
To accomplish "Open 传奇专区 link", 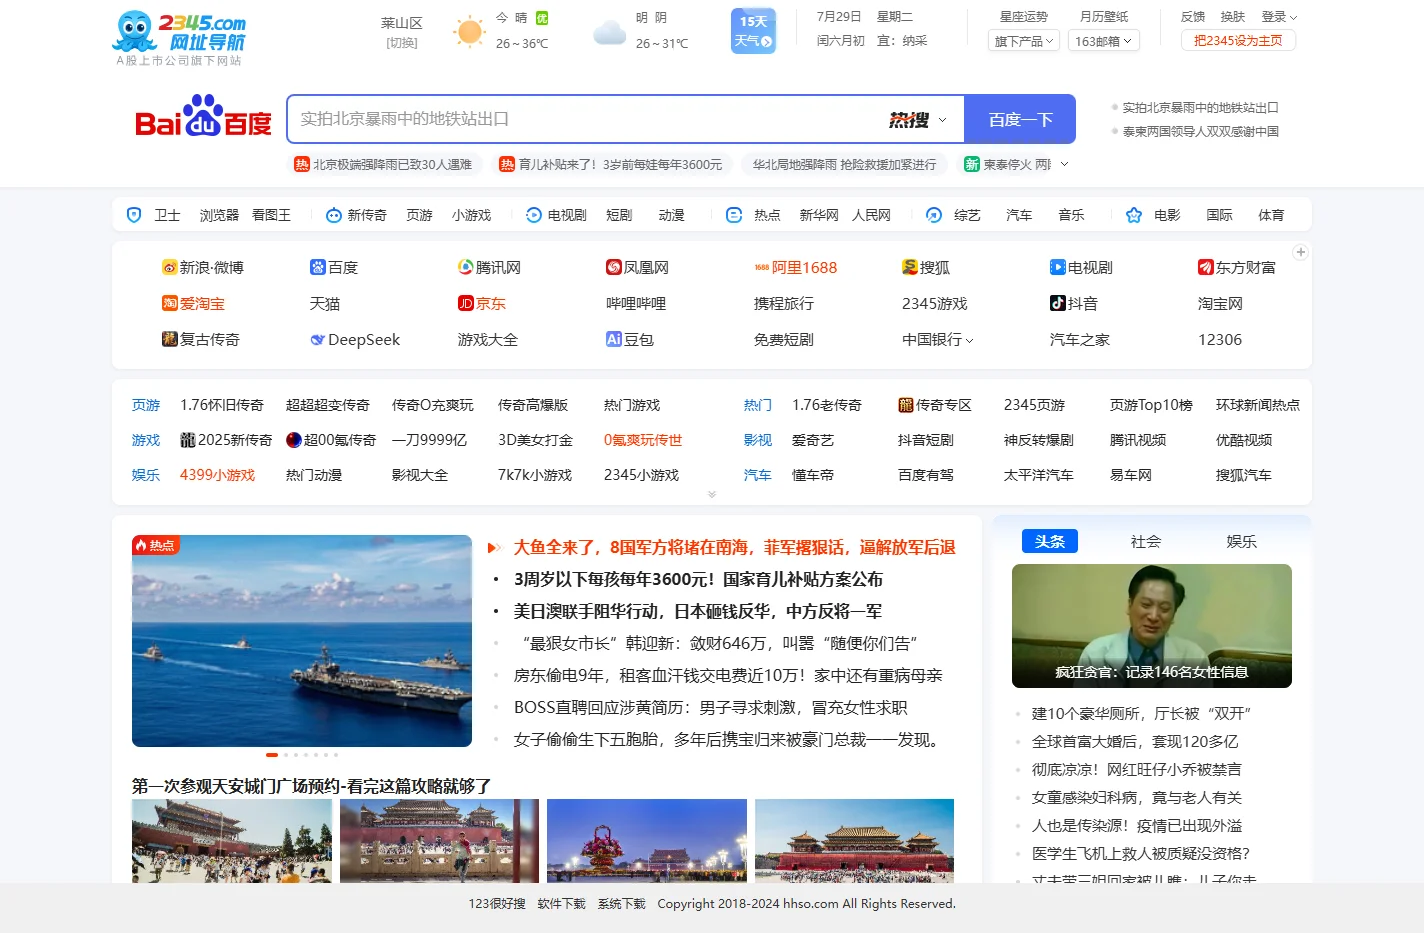I will pos(935,405).
